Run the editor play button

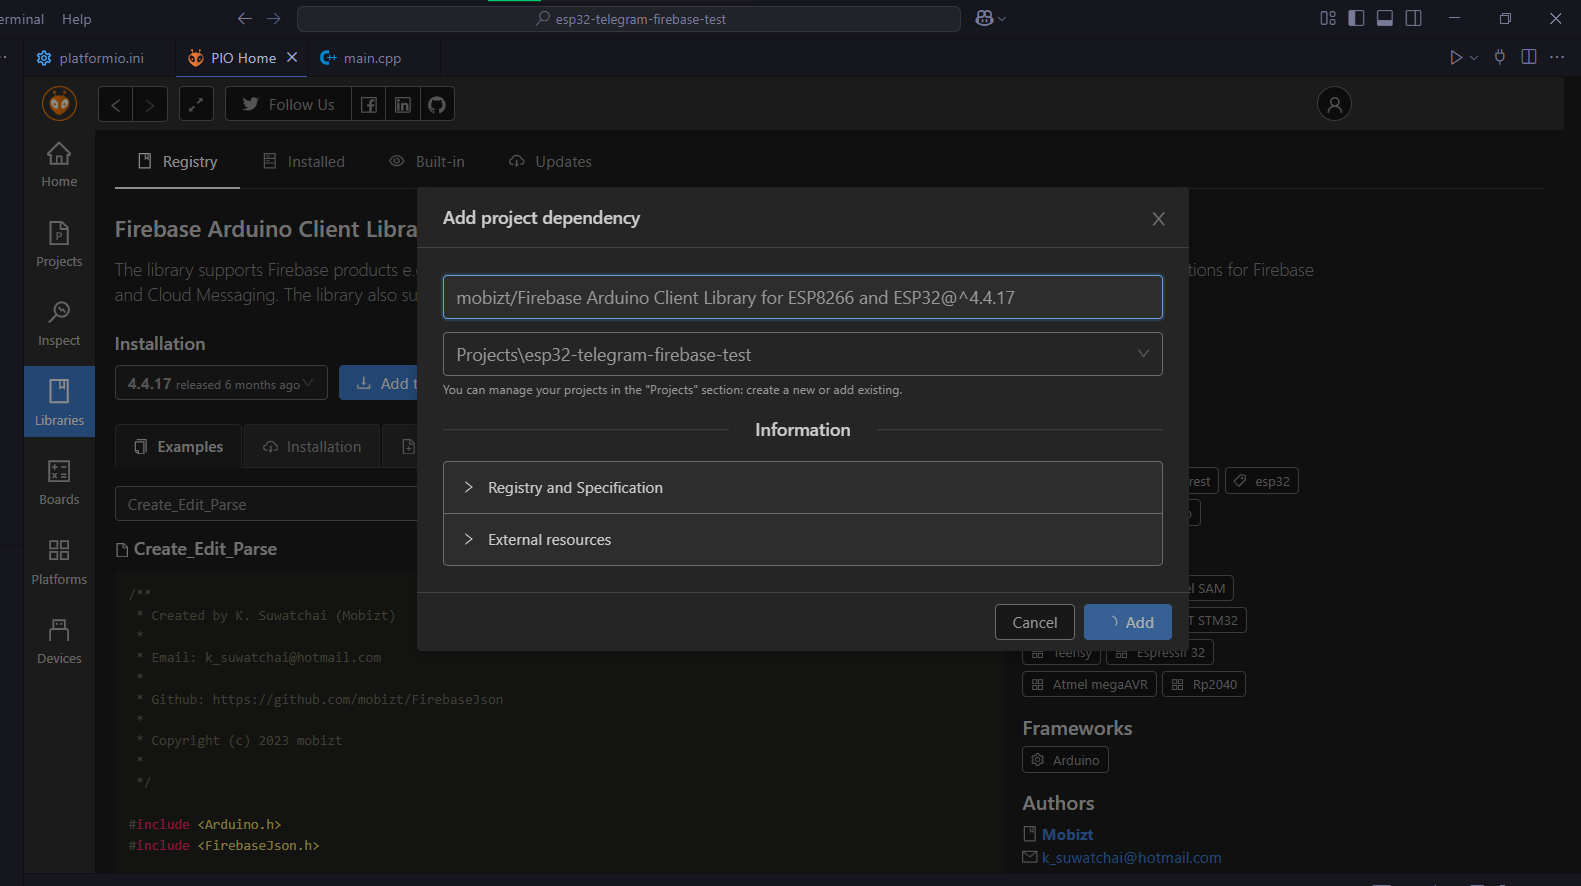pos(1456,58)
